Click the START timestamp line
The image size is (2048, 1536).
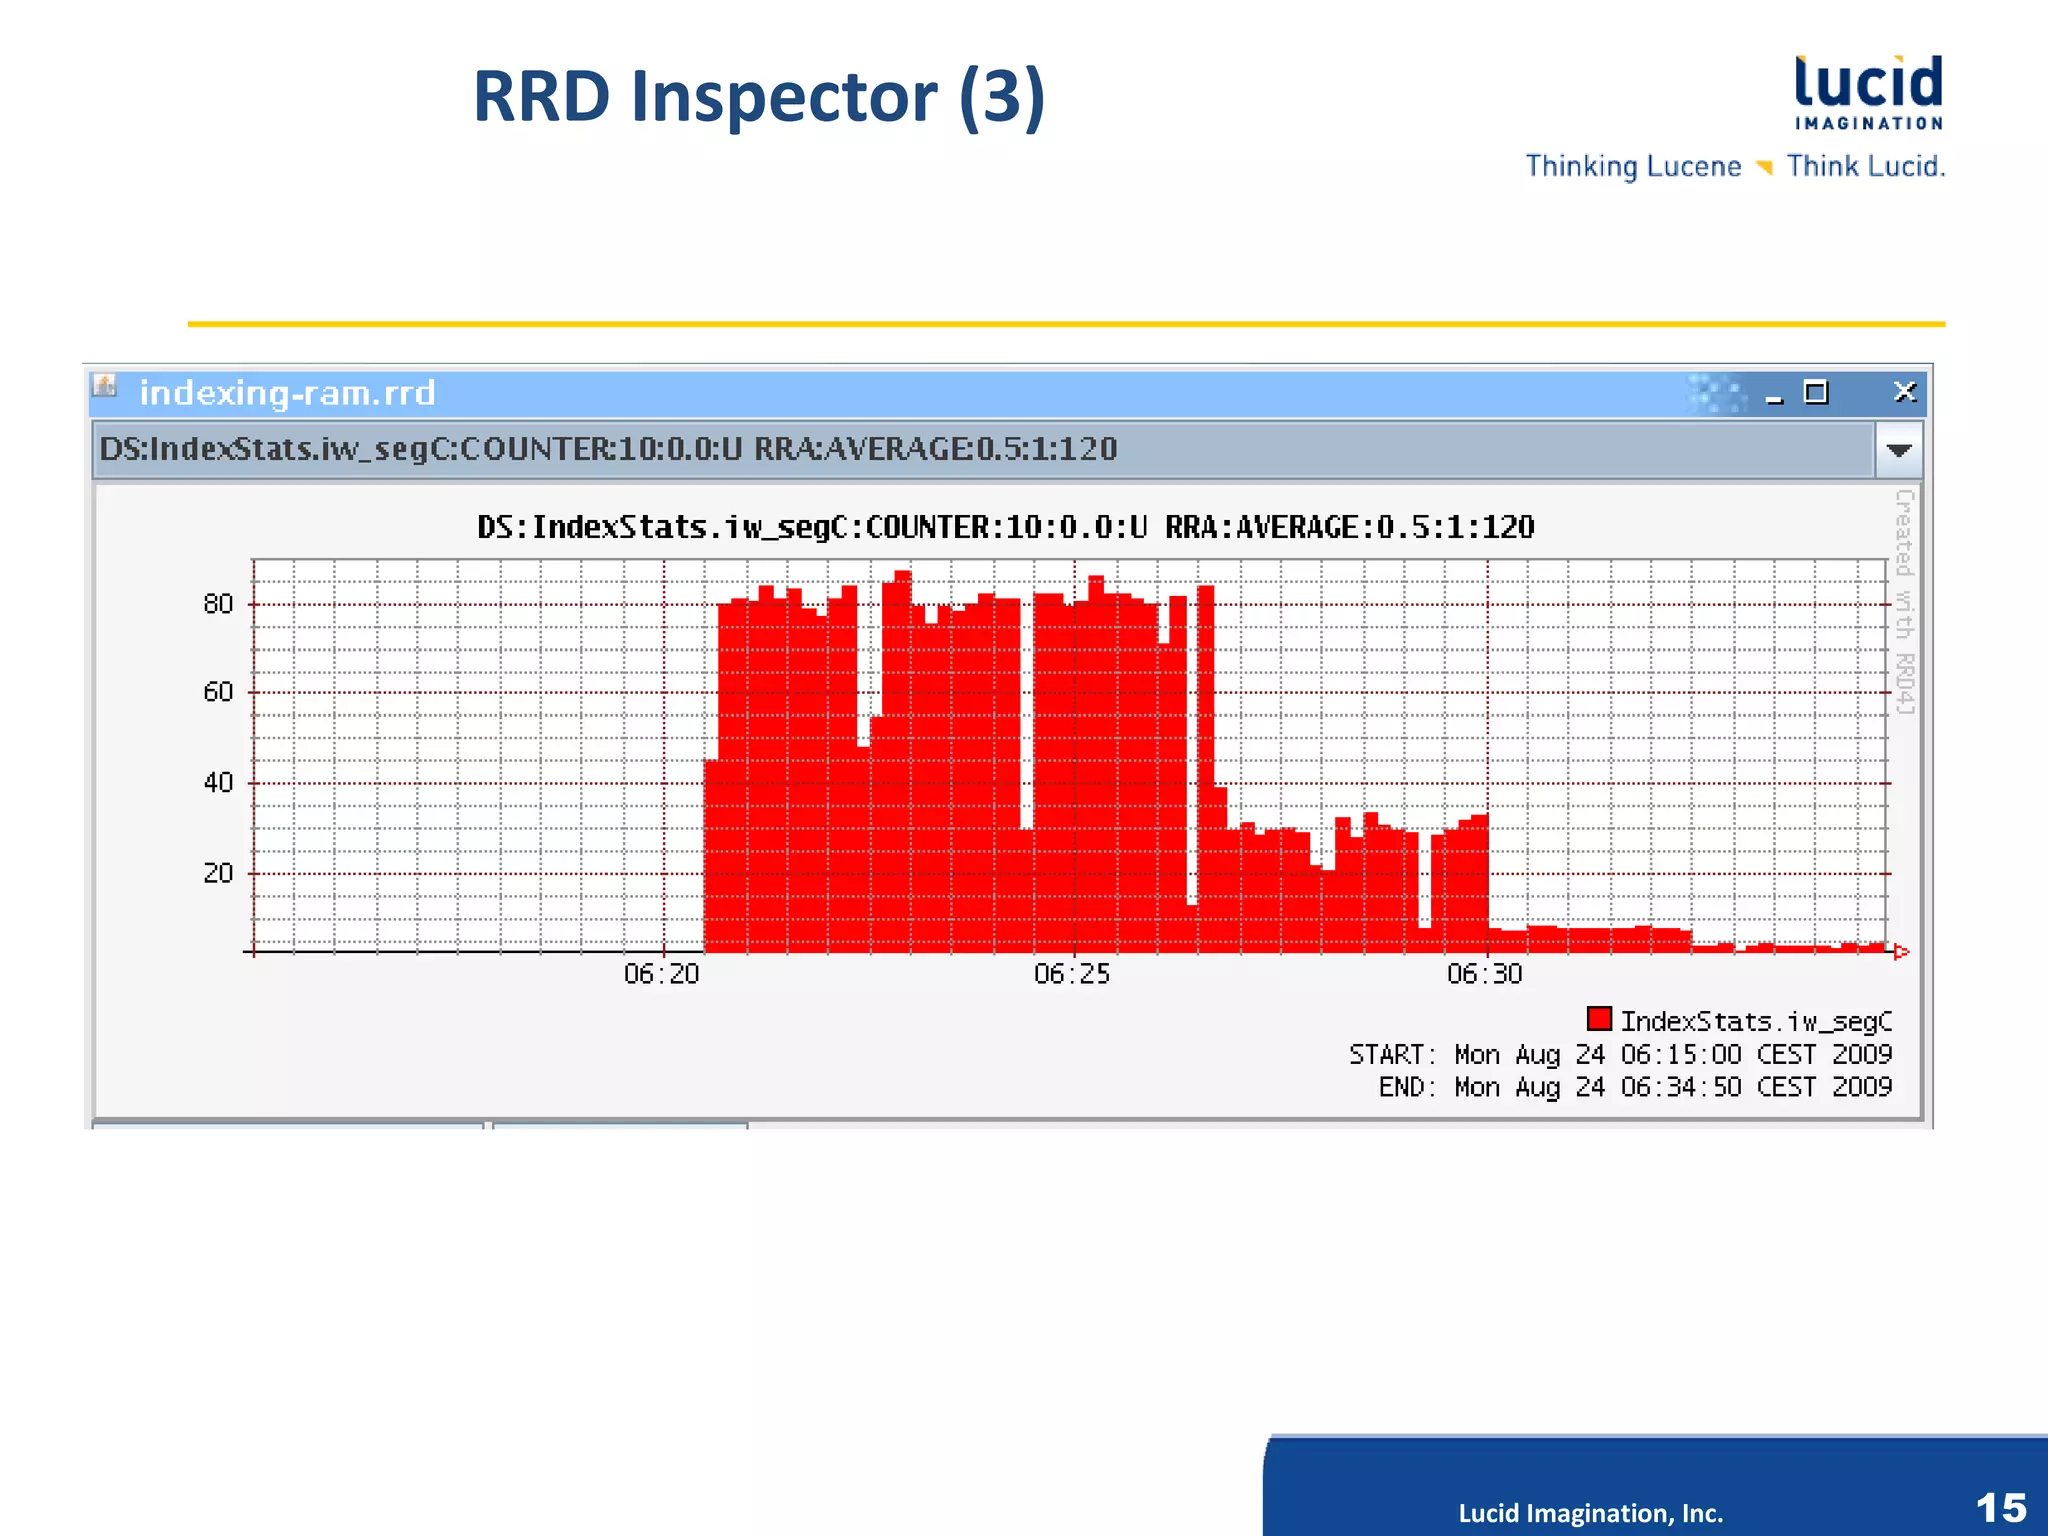(1620, 1055)
